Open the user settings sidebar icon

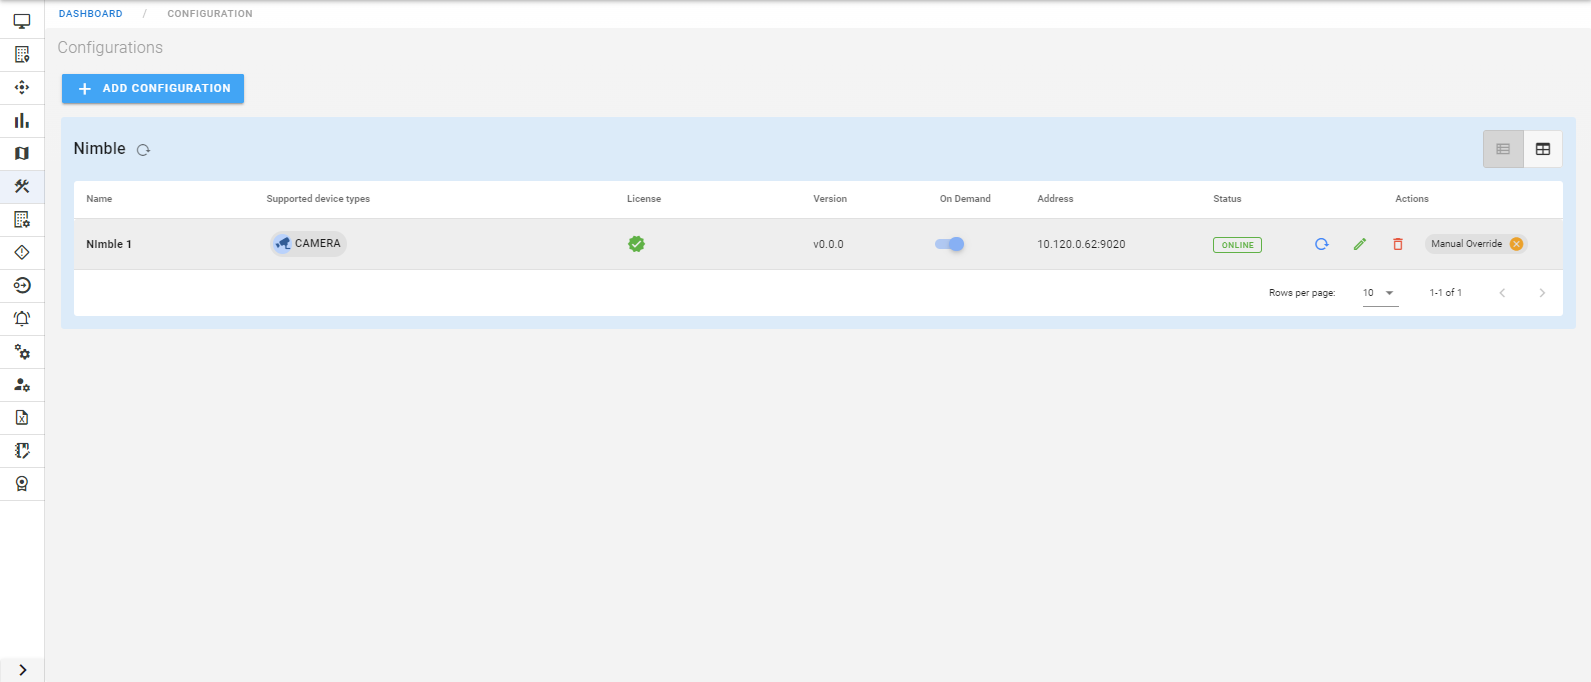click(22, 385)
